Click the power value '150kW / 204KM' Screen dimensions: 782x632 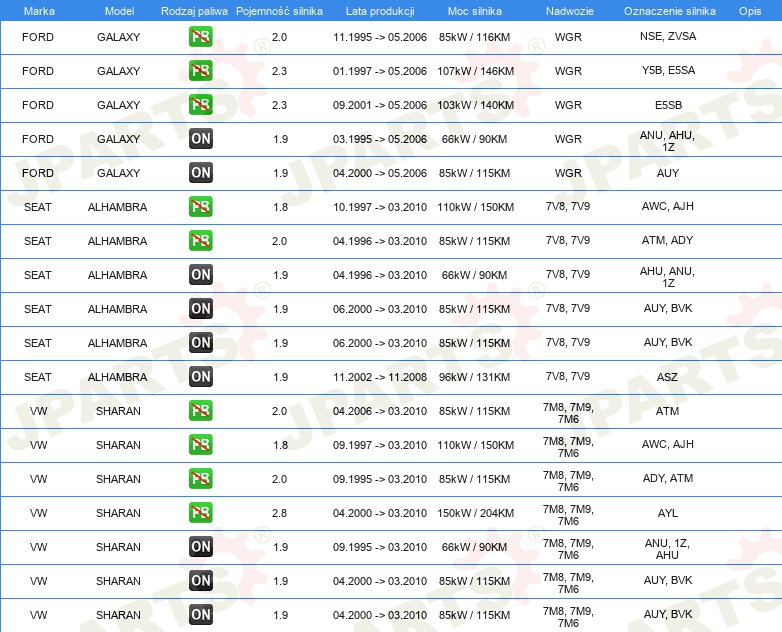(x=475, y=513)
